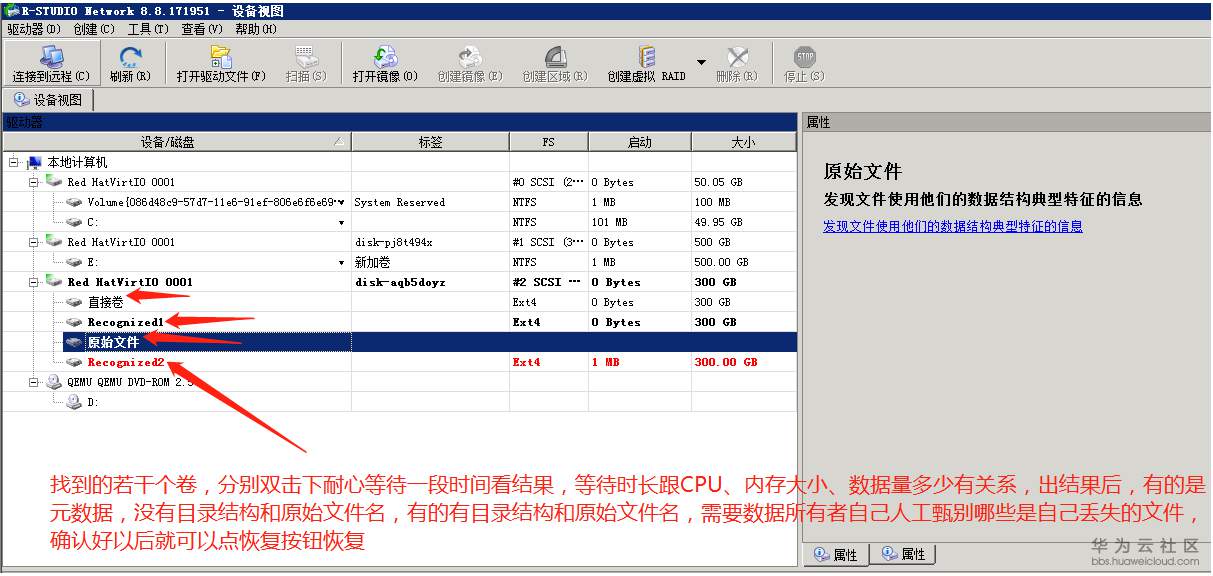Switch to the first Properties (属性) tab at bottom
The width and height of the screenshot is (1213, 576).
point(836,554)
